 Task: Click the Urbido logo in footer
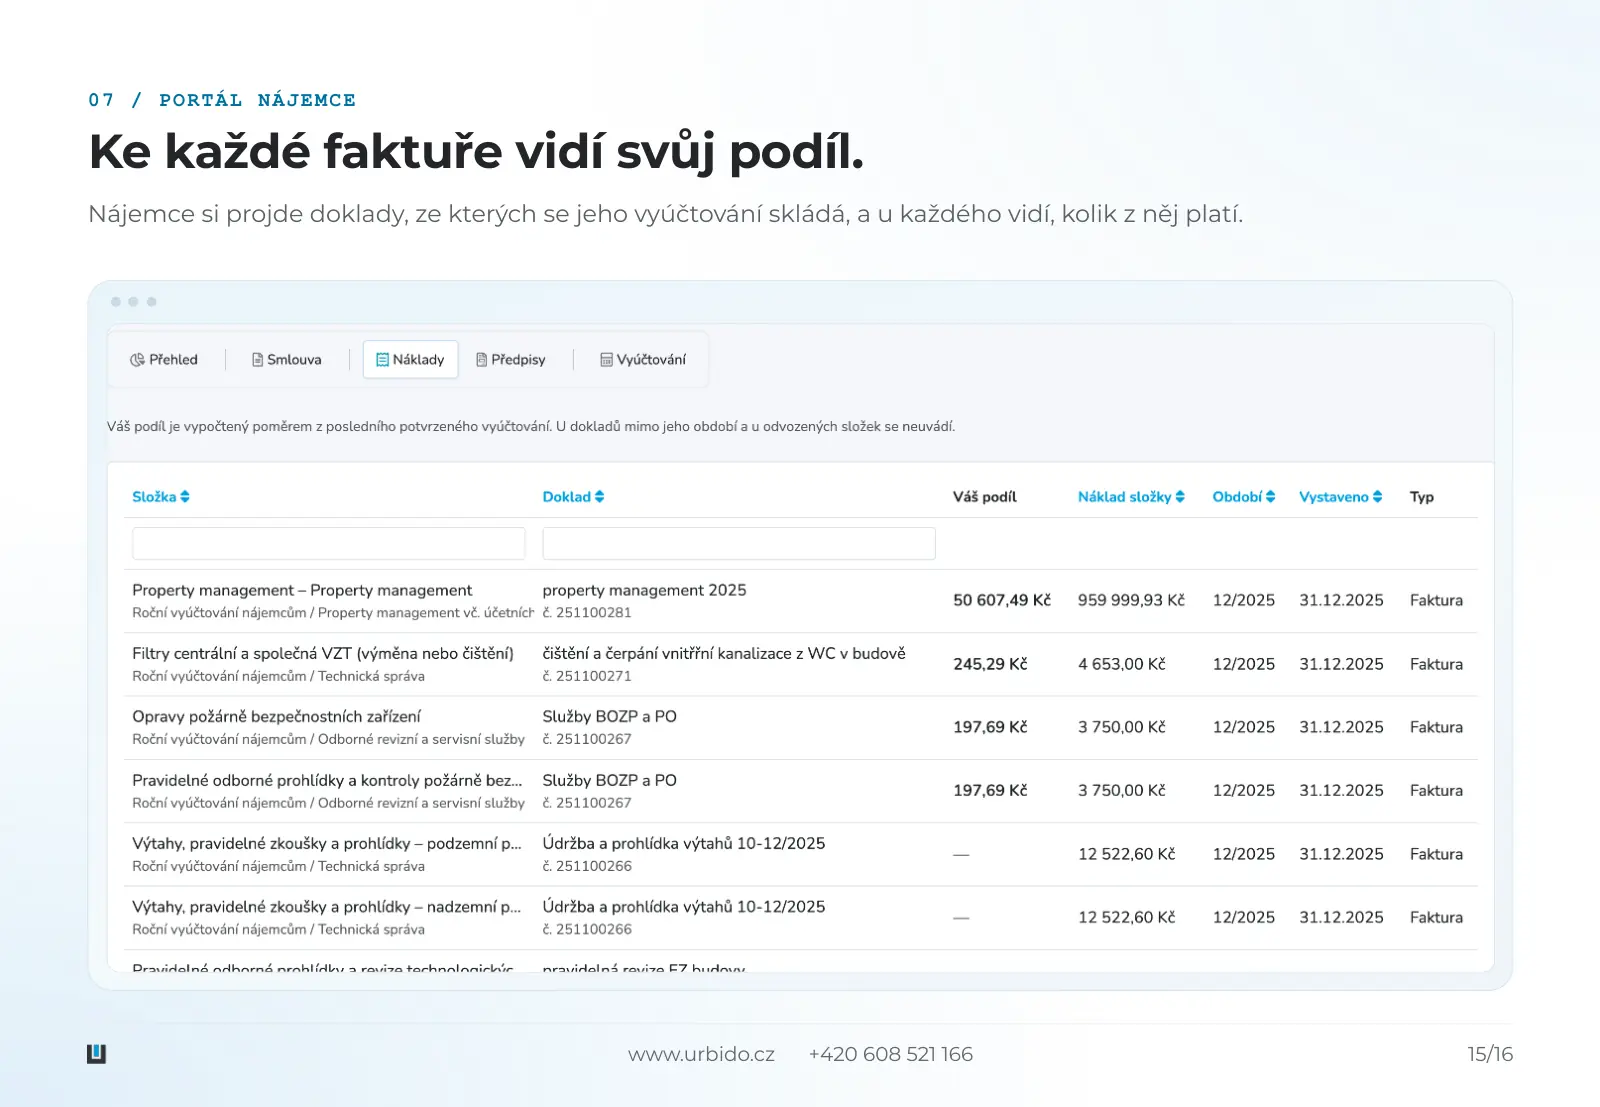(x=96, y=1054)
